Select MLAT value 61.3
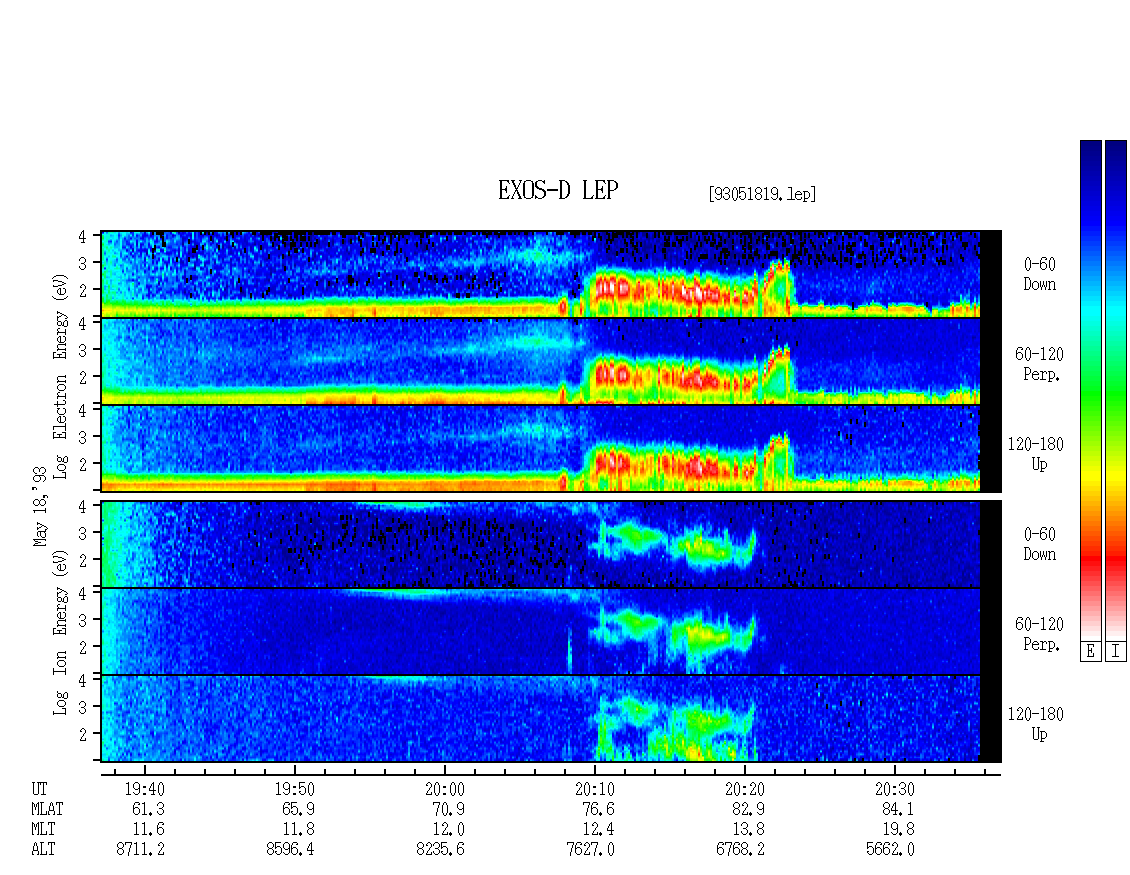1130x875 pixels. [x=148, y=809]
